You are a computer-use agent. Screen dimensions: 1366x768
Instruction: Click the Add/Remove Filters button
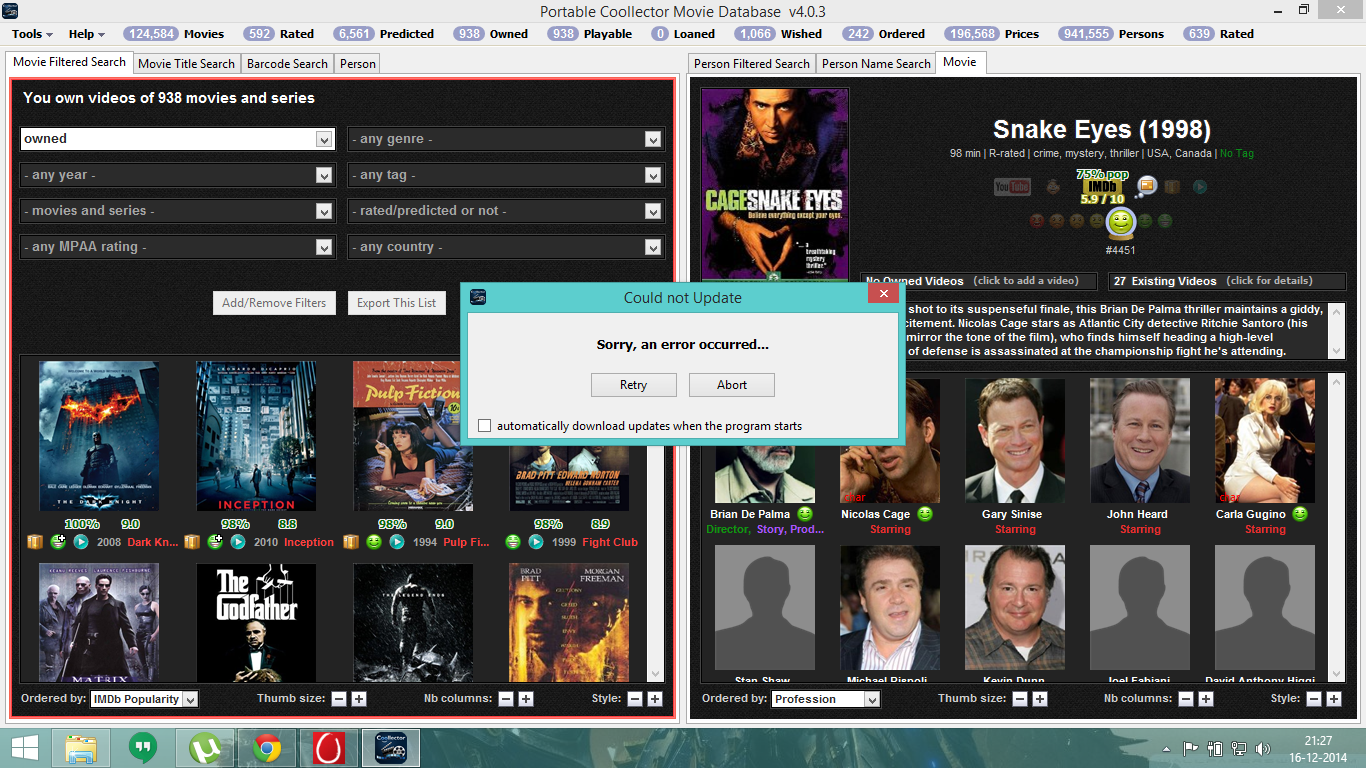coord(274,303)
